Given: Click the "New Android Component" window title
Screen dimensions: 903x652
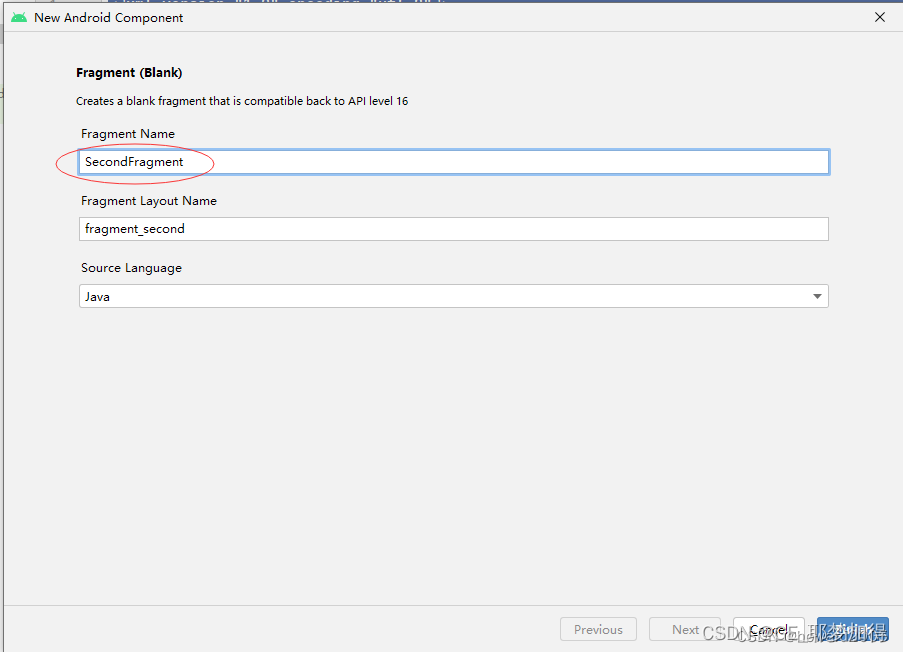Looking at the screenshot, I should pyautogui.click(x=109, y=17).
